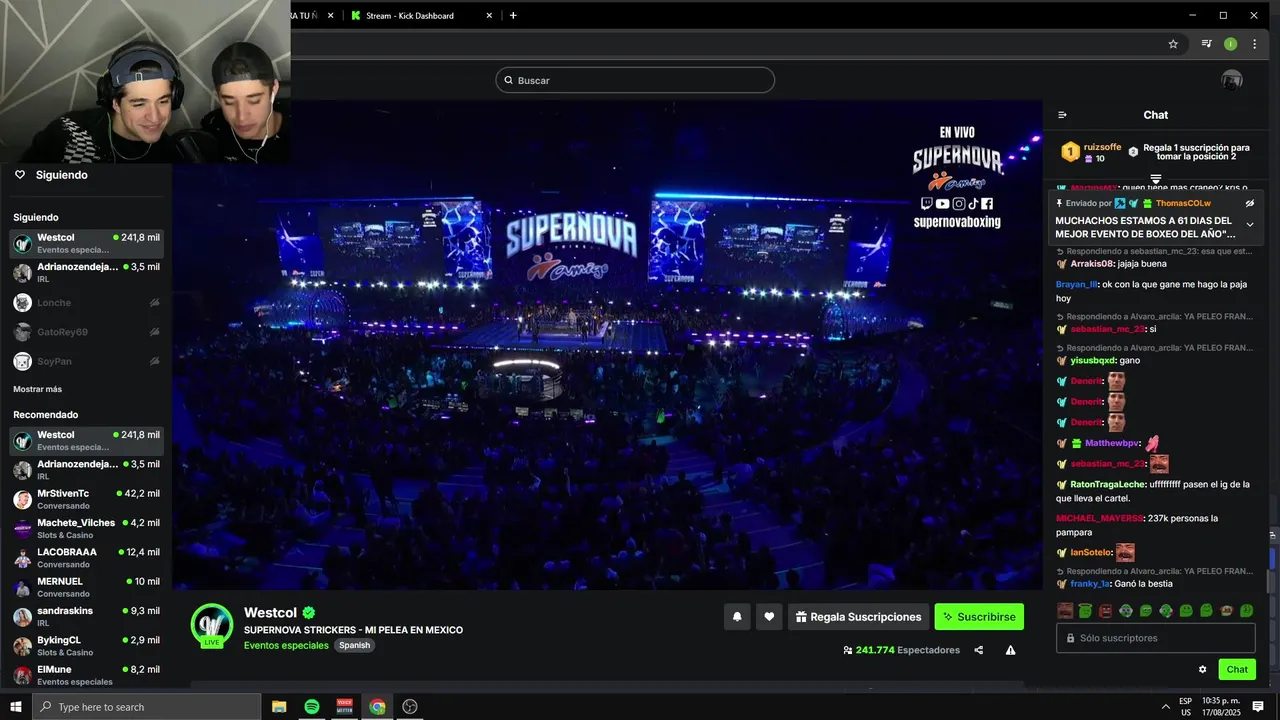This screenshot has width=1280, height=720.
Task: Click the Siguiendo heart icon in sidebar header
Action: (19, 175)
